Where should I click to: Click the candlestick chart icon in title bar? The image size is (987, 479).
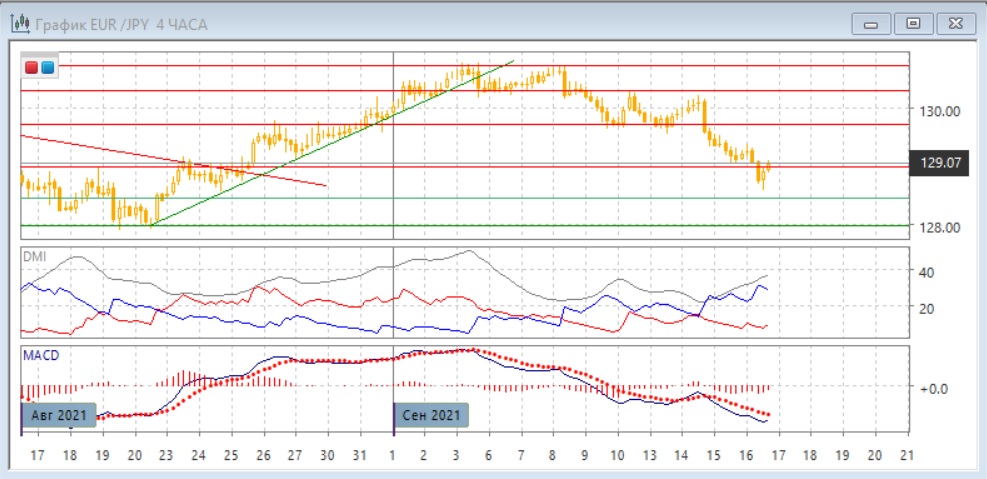click(19, 24)
